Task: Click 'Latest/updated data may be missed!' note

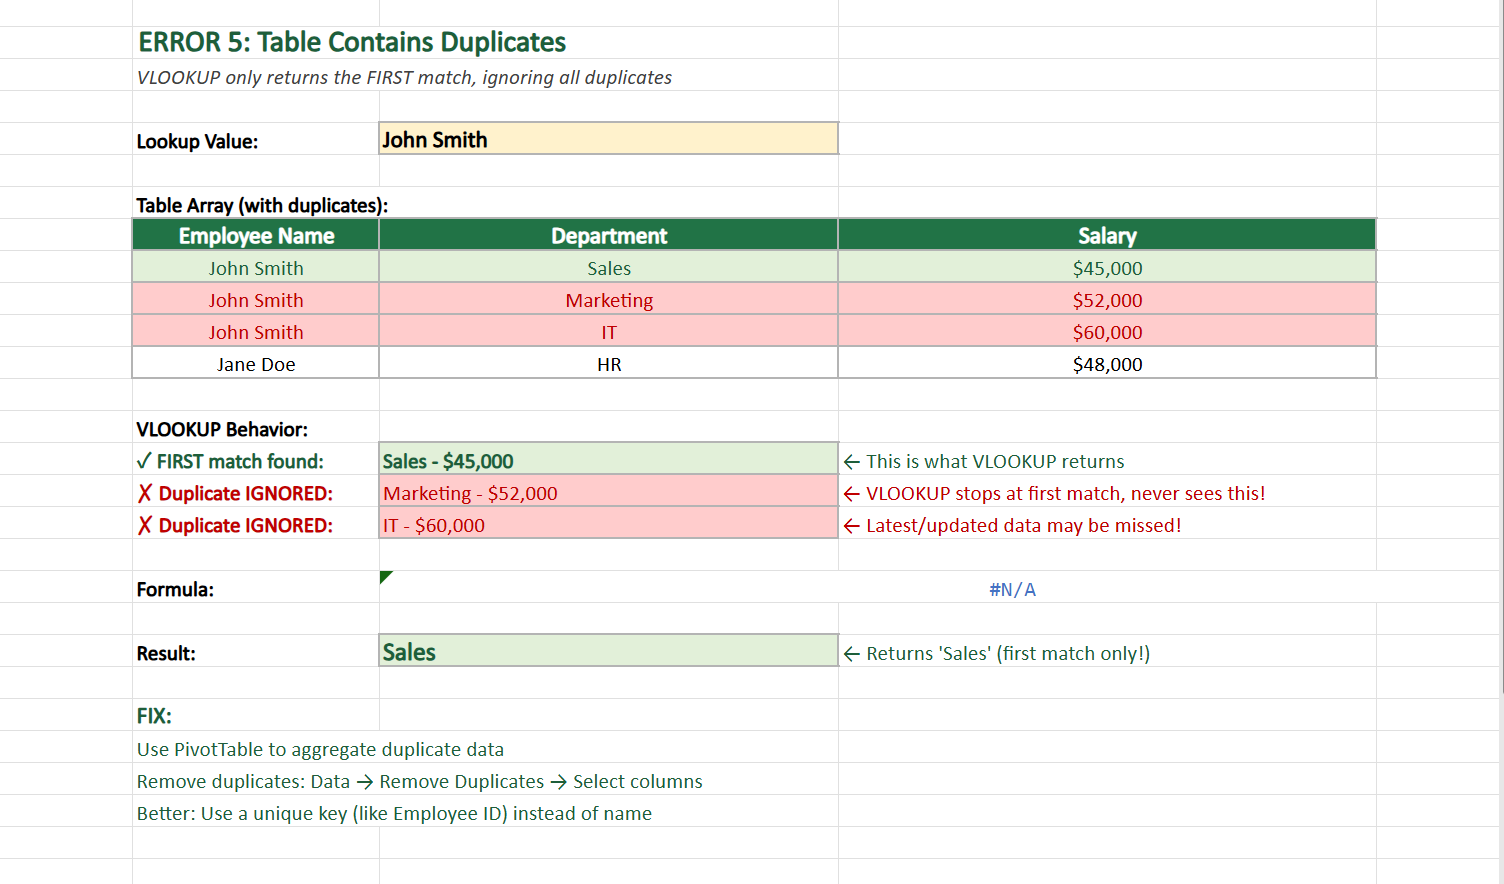Action: click(x=1012, y=525)
